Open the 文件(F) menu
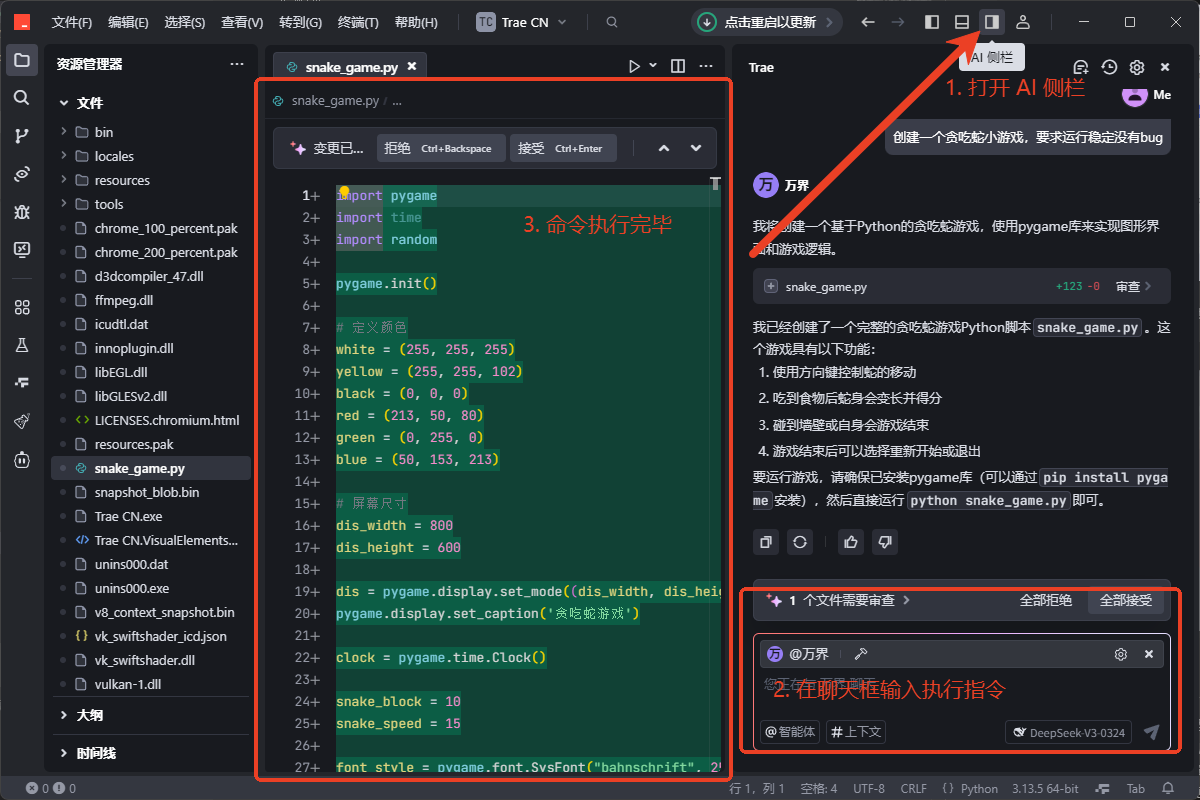The height and width of the screenshot is (800, 1200). pyautogui.click(x=71, y=22)
